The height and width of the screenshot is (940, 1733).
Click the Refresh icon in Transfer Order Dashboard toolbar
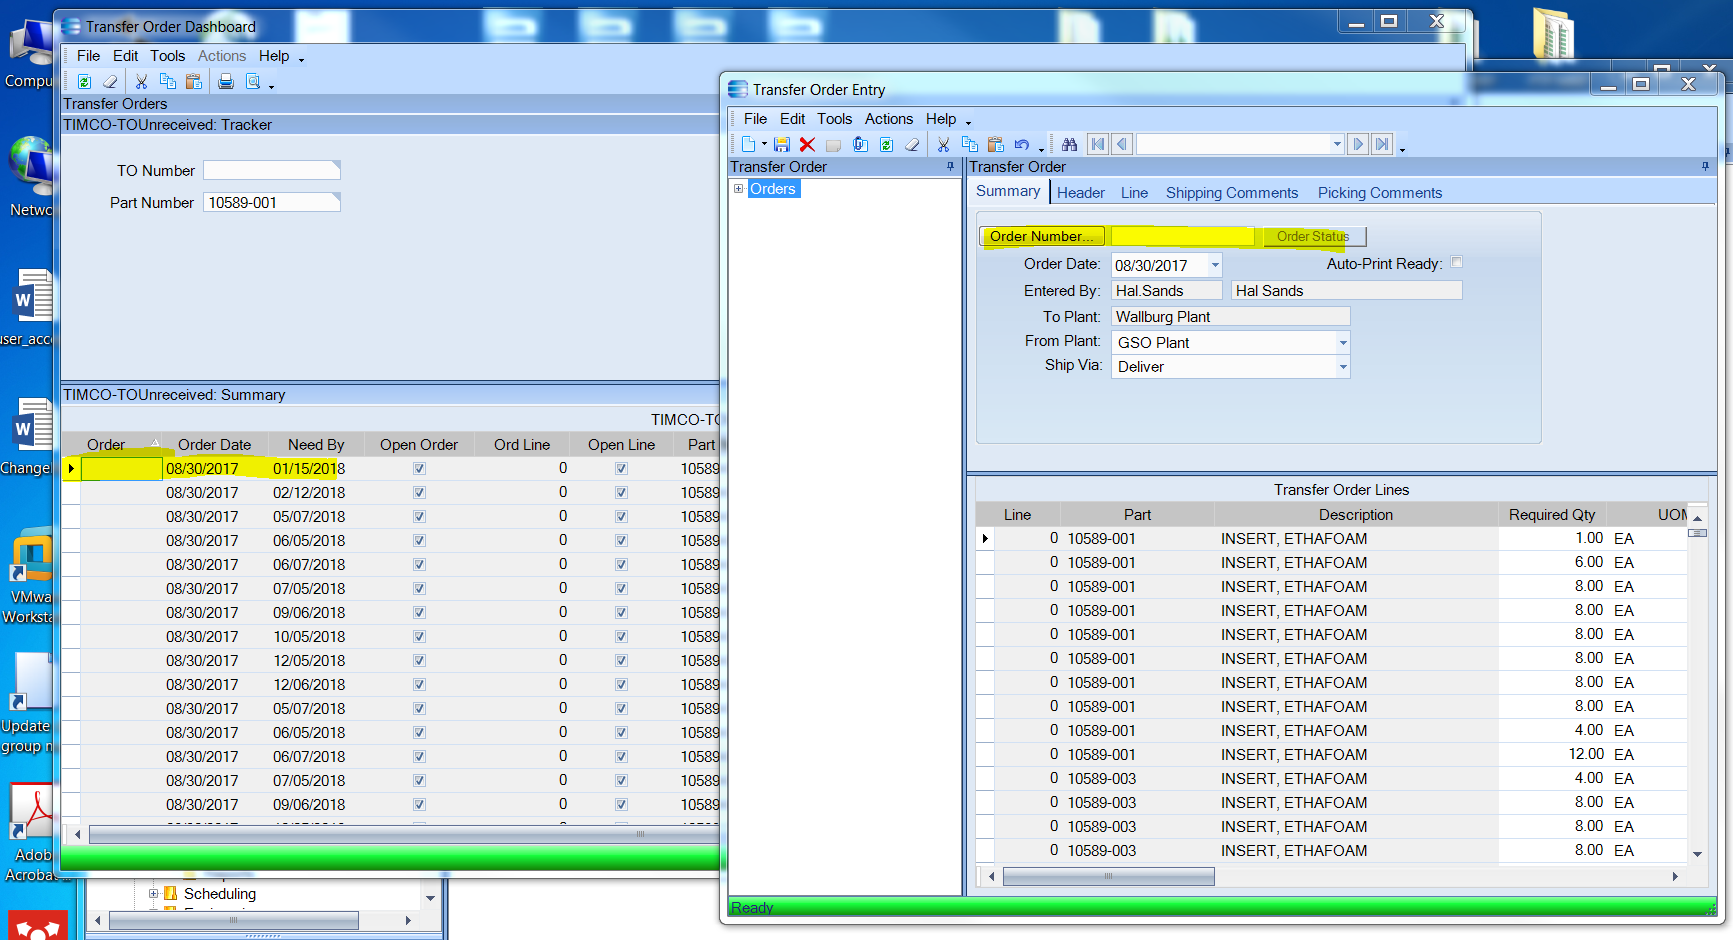point(84,82)
